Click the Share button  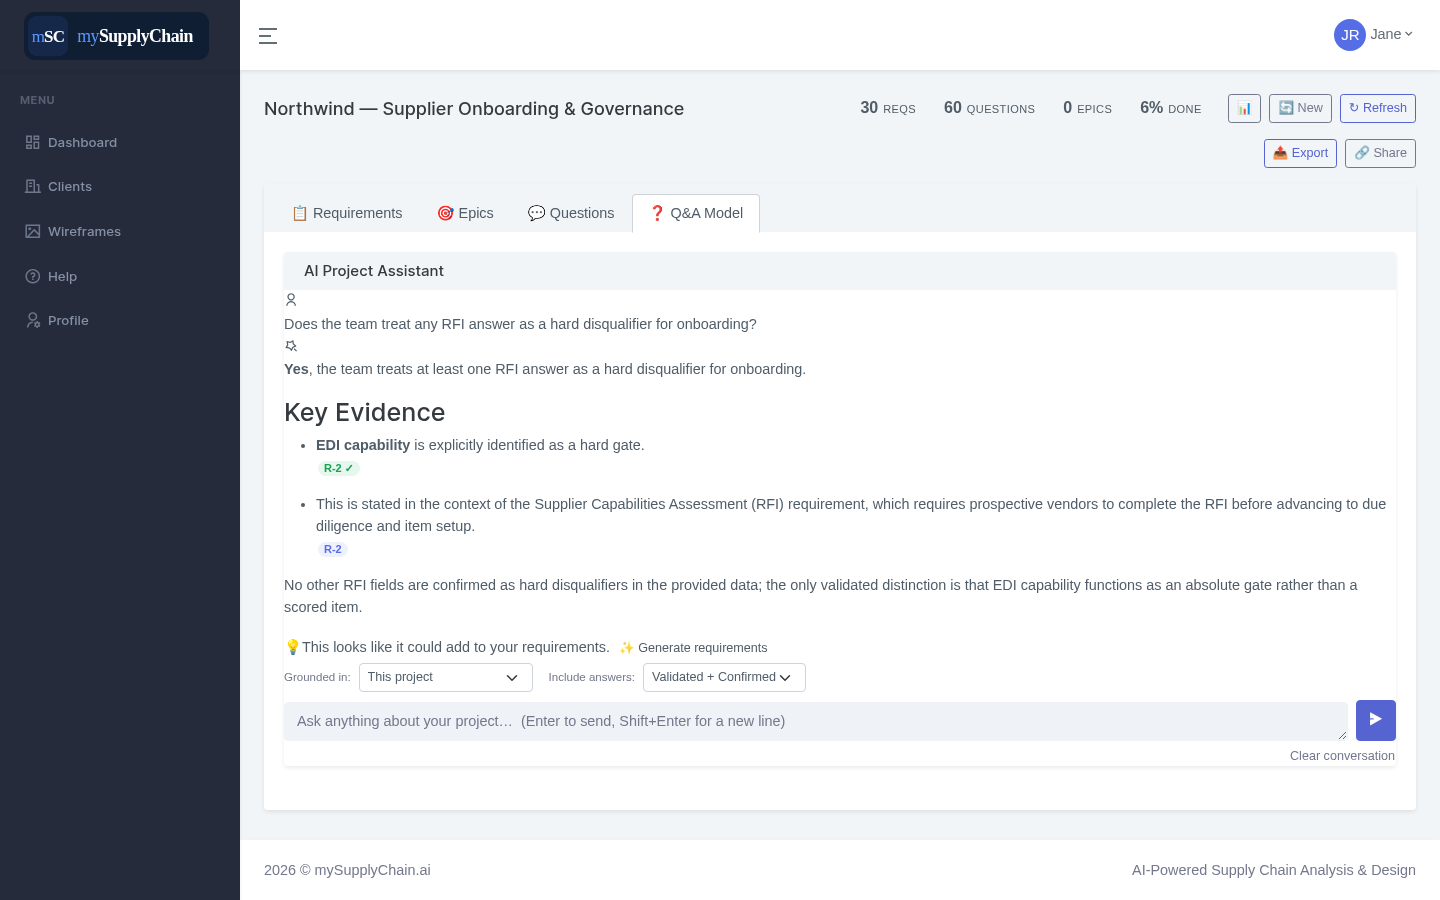point(1380,153)
